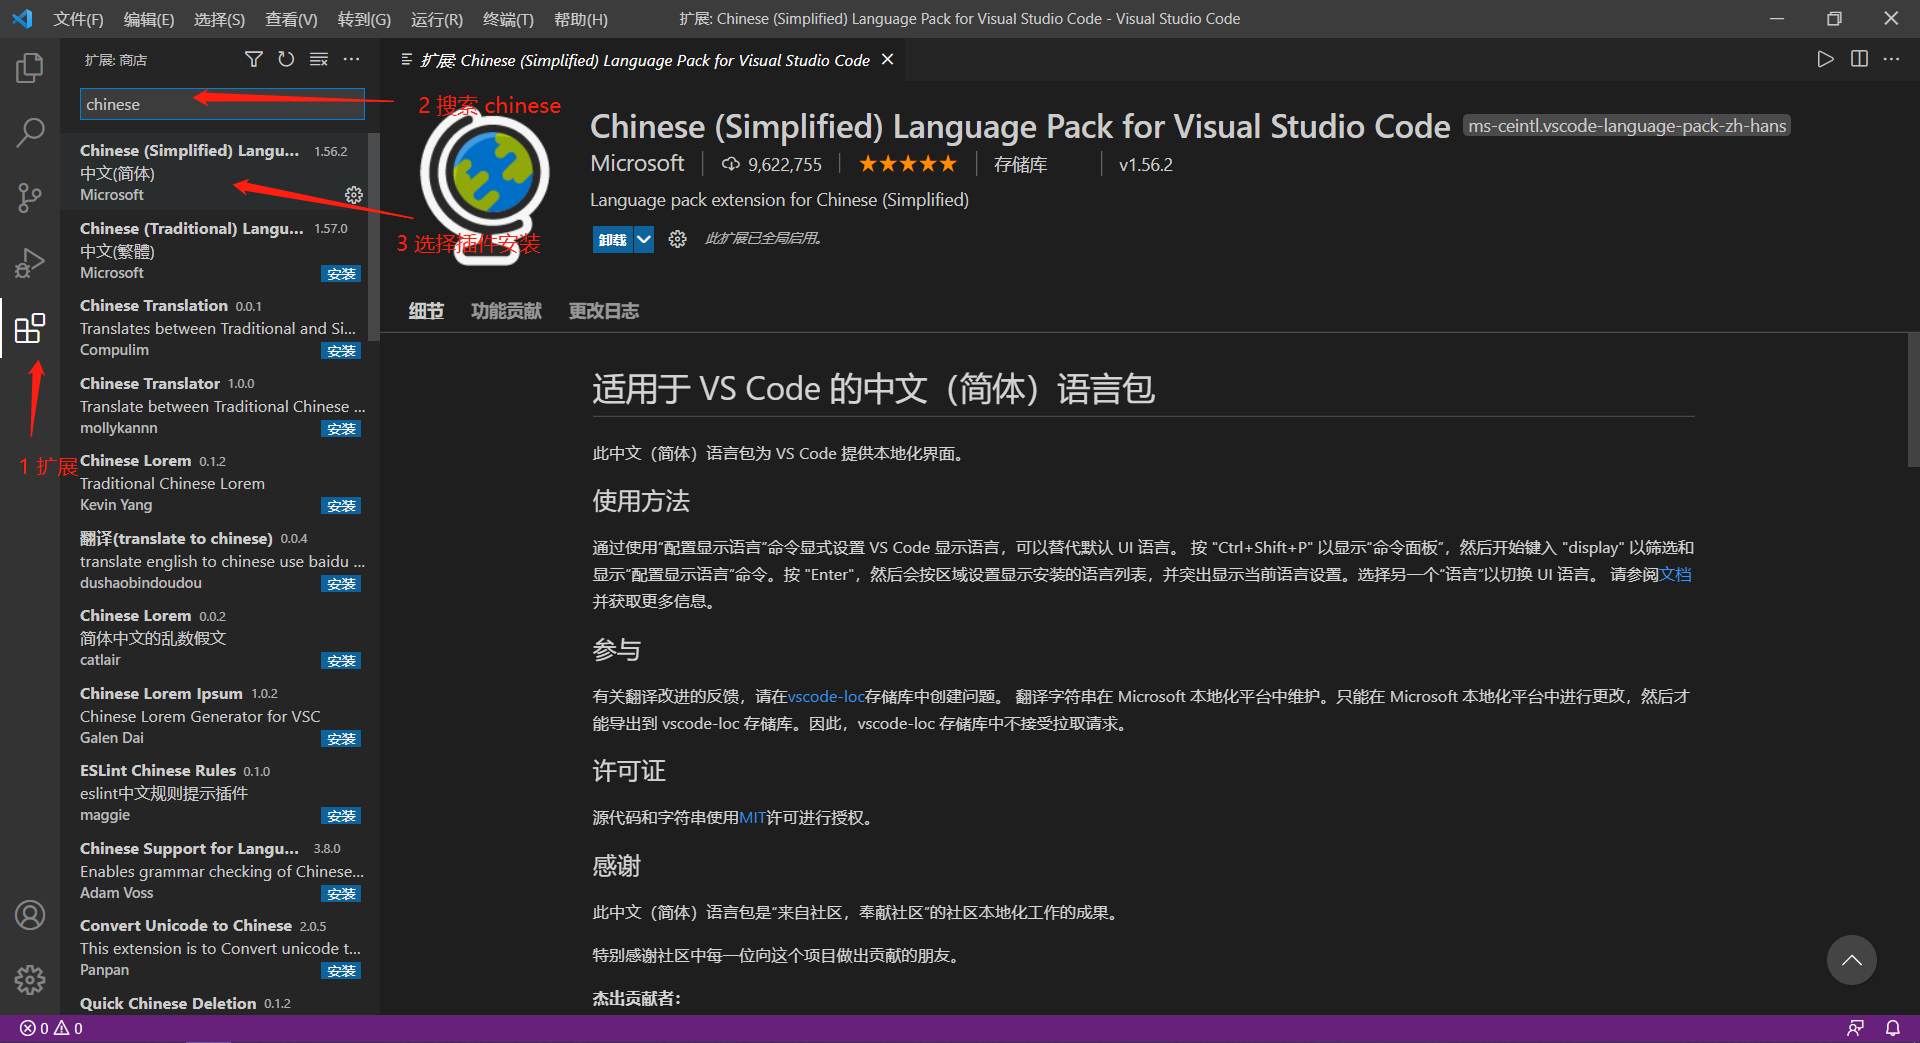This screenshot has height=1043, width=1920.
Task: Open the 文件 menu
Action: 78,18
